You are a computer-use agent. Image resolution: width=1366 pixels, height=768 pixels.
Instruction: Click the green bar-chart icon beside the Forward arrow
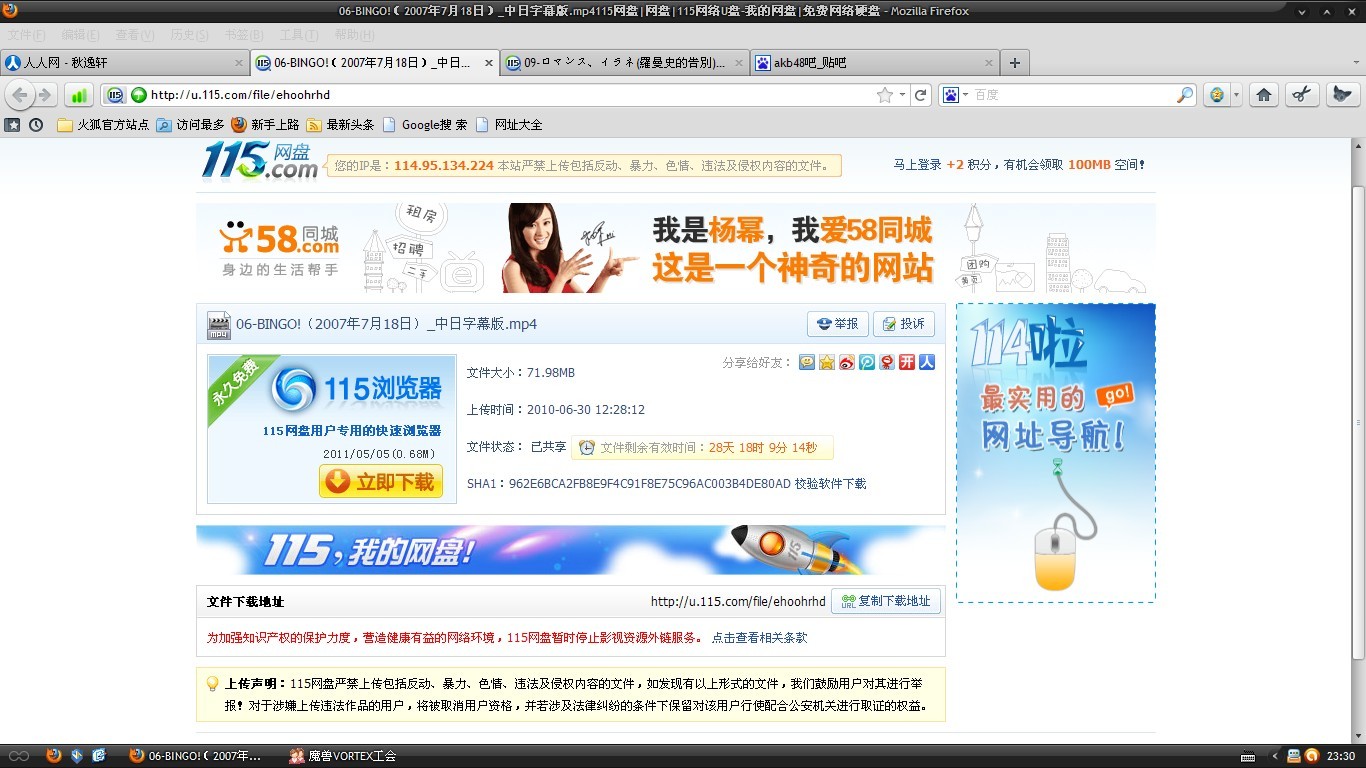(x=79, y=95)
